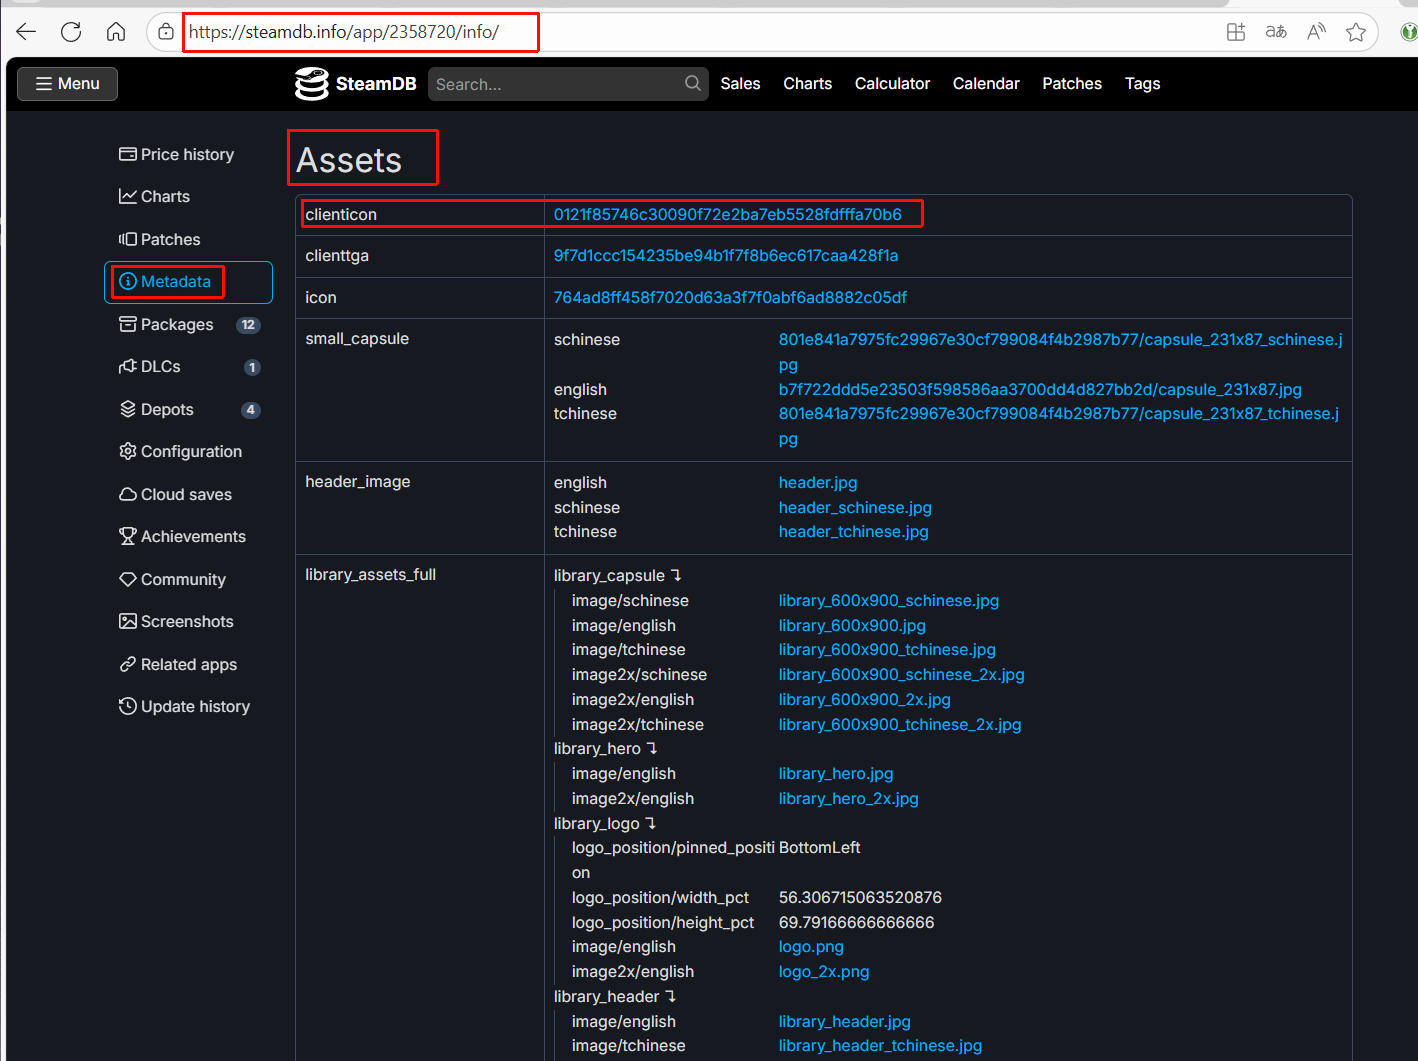The width and height of the screenshot is (1418, 1061).
Task: Open the header_schinese.jpg link
Action: pos(855,507)
